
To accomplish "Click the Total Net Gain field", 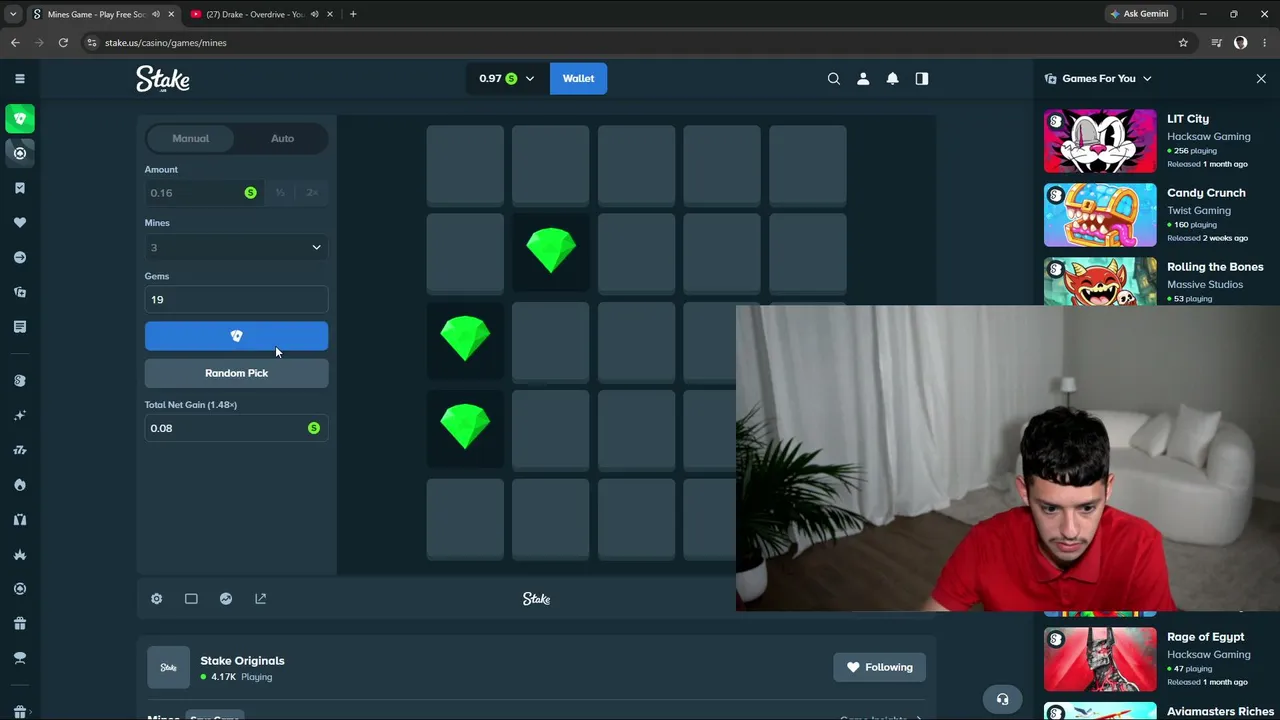I will pyautogui.click(x=236, y=428).
